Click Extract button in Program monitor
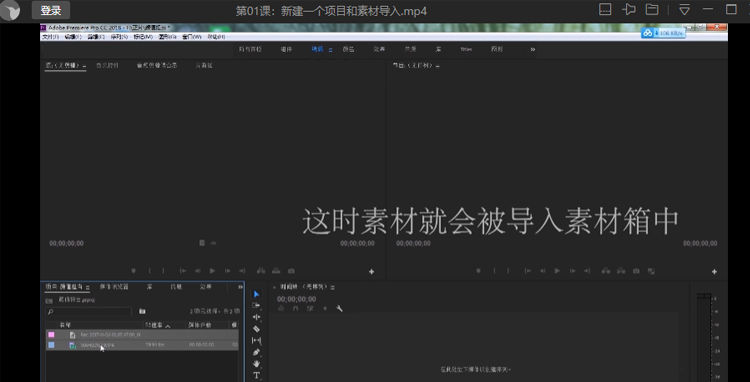This screenshot has width=750, height=382. (621, 271)
